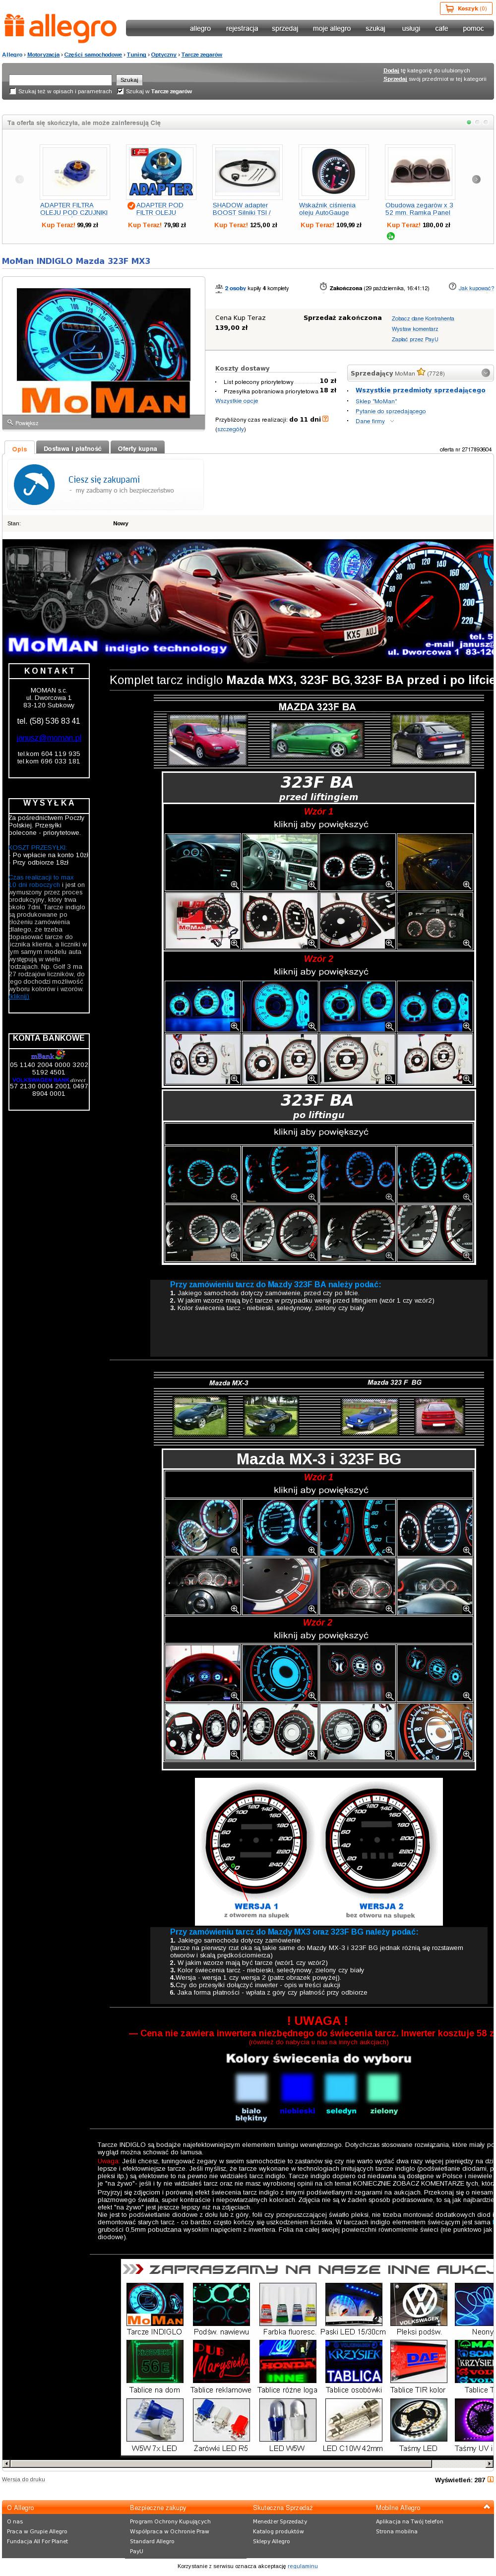496x2576 pixels.
Task: Open 'Ciesz się zakupami' link
Action: click(x=104, y=479)
